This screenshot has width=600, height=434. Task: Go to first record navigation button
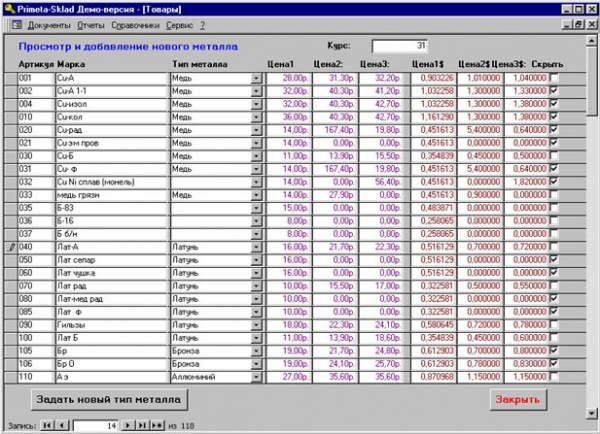click(x=47, y=425)
